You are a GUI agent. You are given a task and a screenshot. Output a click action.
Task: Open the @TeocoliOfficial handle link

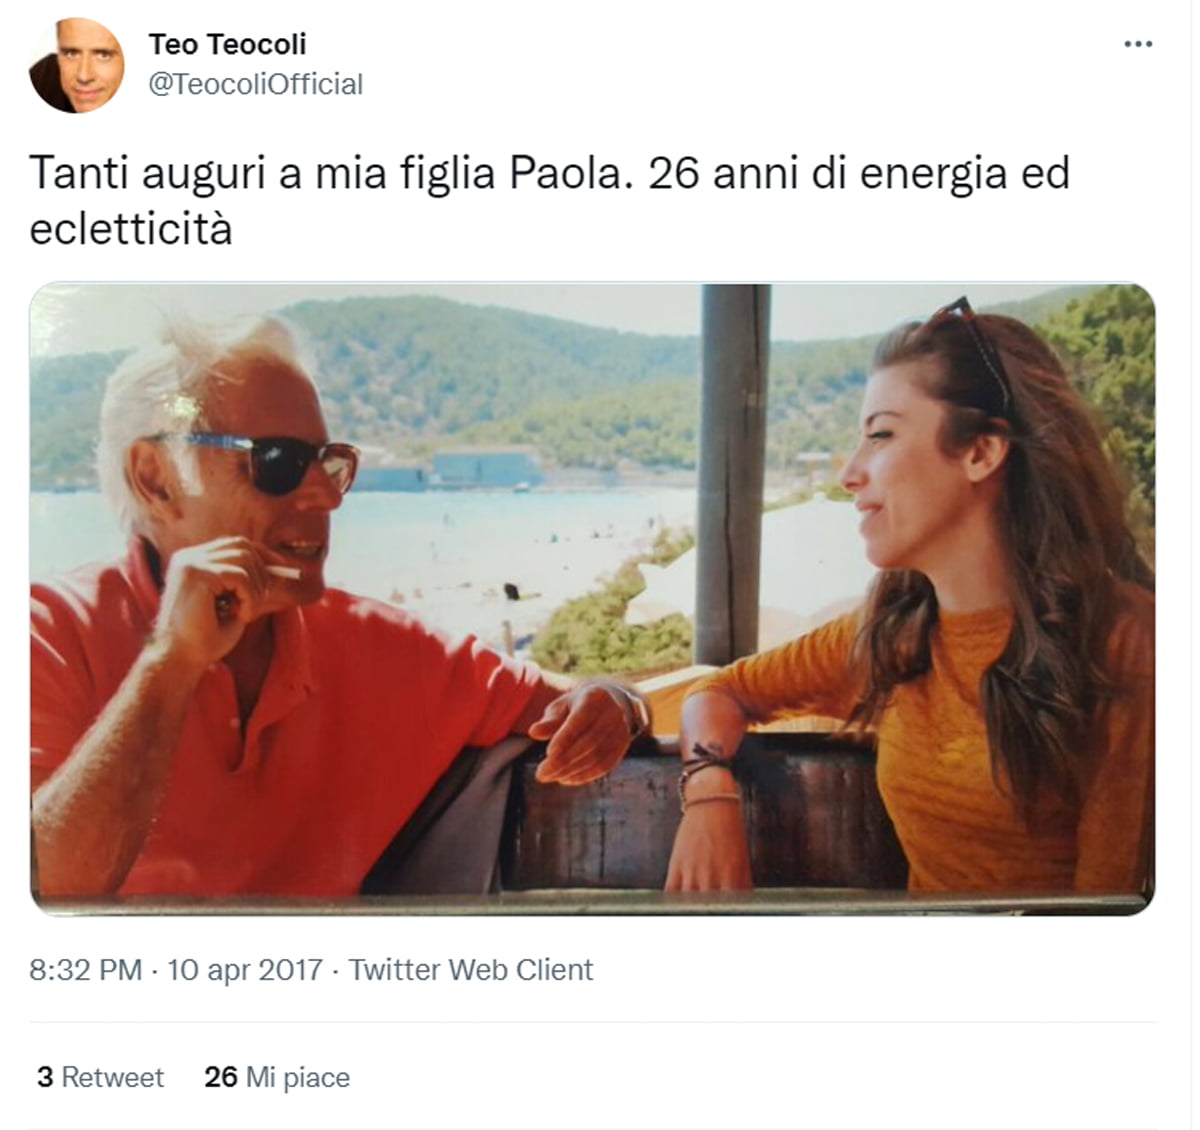255,84
